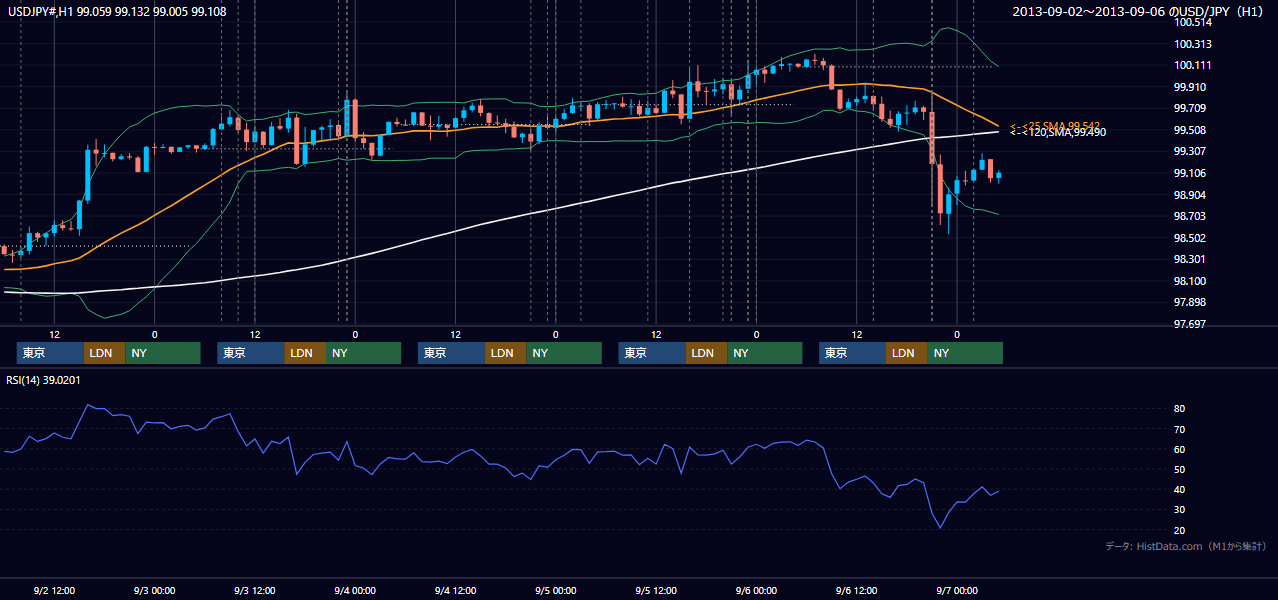Click the white 120,SMA,99.490 annotation
The width and height of the screenshot is (1278, 600).
pos(1058,132)
